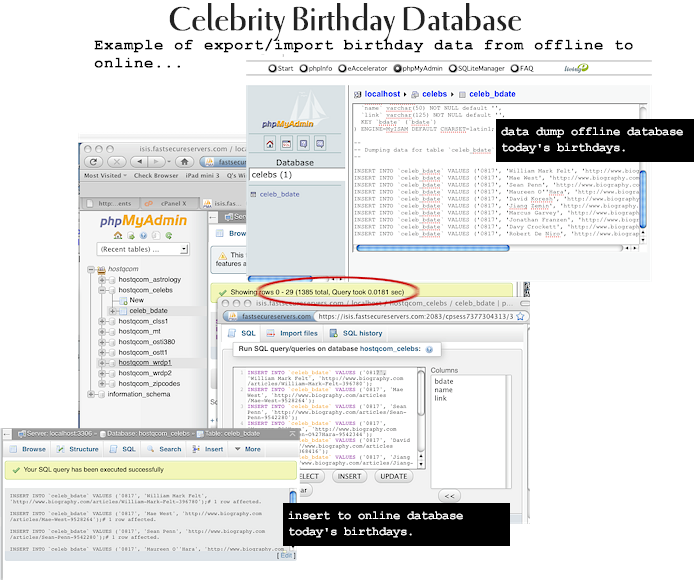Switch to the Import files tab
This screenshot has height=581, width=694.
292,333
